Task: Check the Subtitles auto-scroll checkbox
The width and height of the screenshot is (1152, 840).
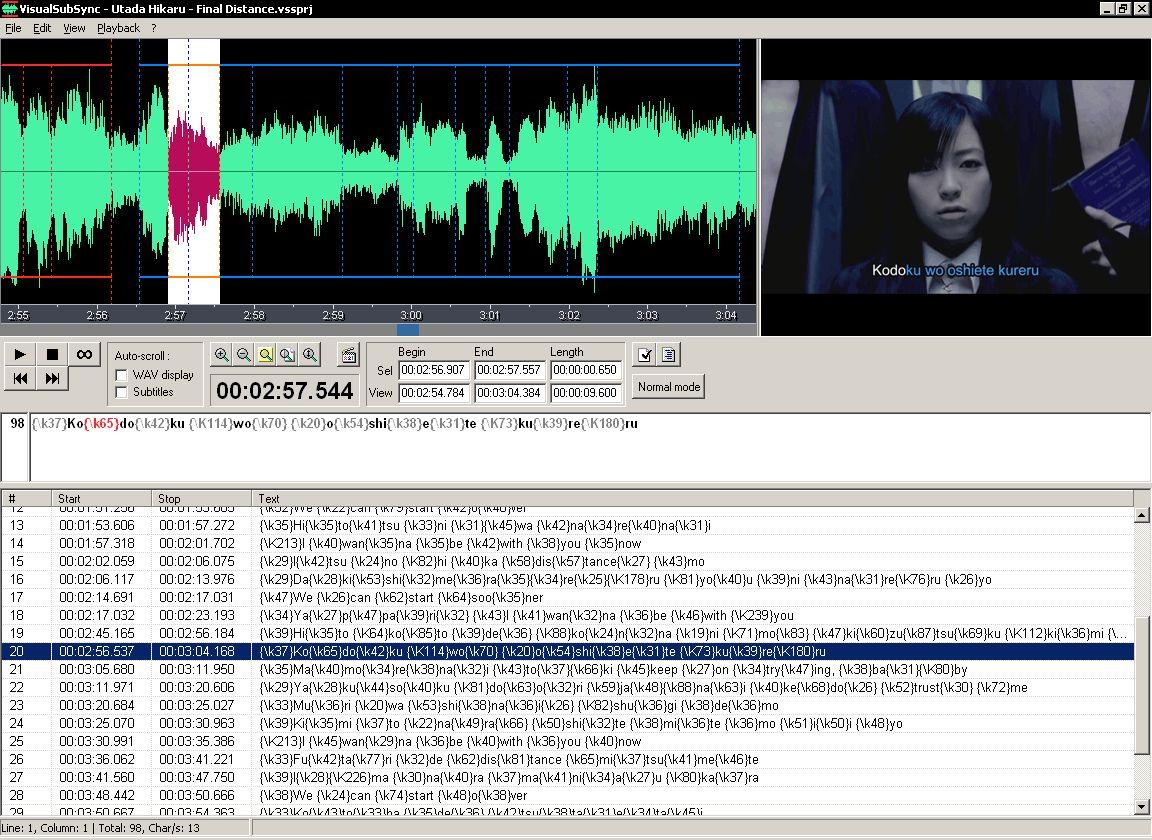Action: 122,392
